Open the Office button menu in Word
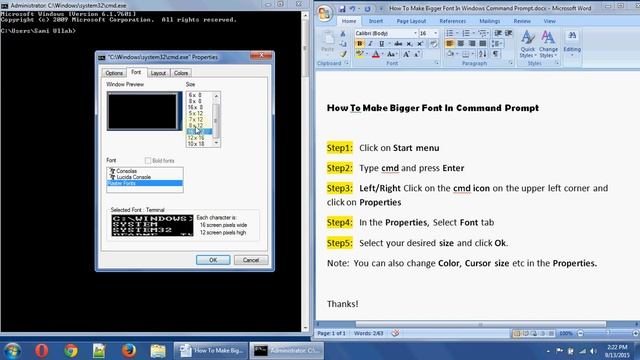Image resolution: width=640 pixels, height=360 pixels. pos(325,13)
